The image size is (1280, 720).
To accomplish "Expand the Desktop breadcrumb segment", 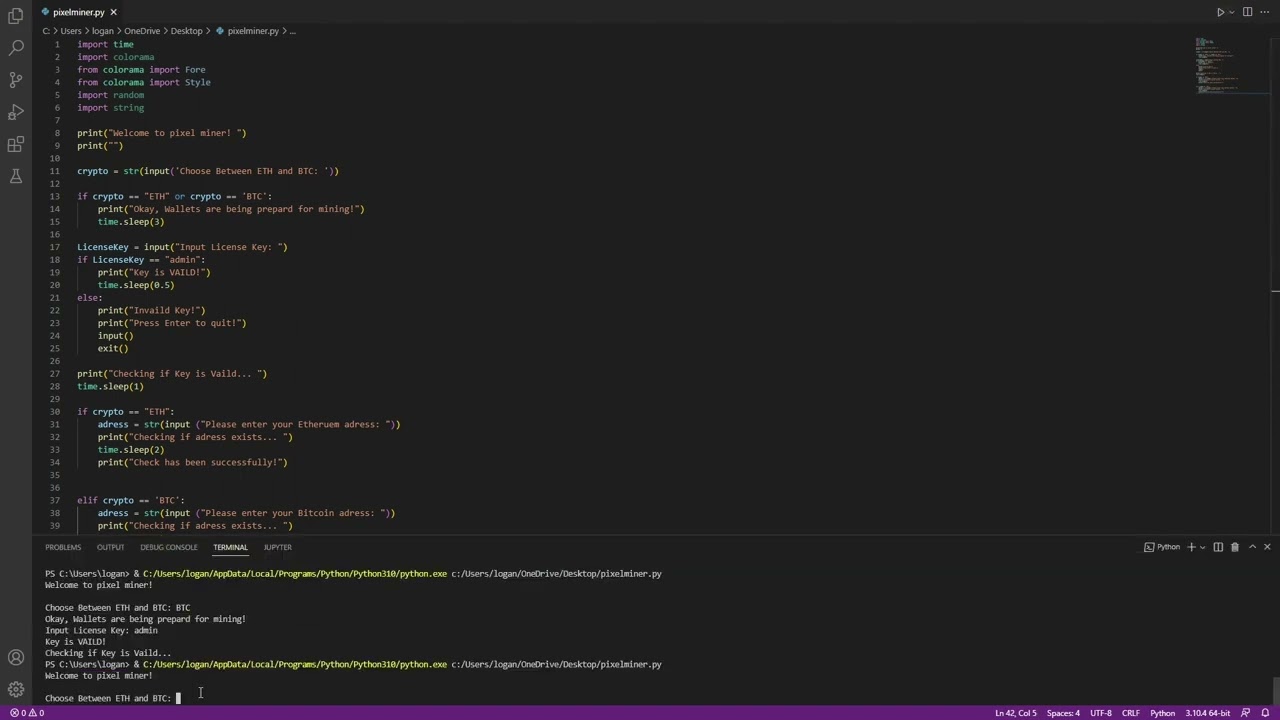I will (x=186, y=31).
